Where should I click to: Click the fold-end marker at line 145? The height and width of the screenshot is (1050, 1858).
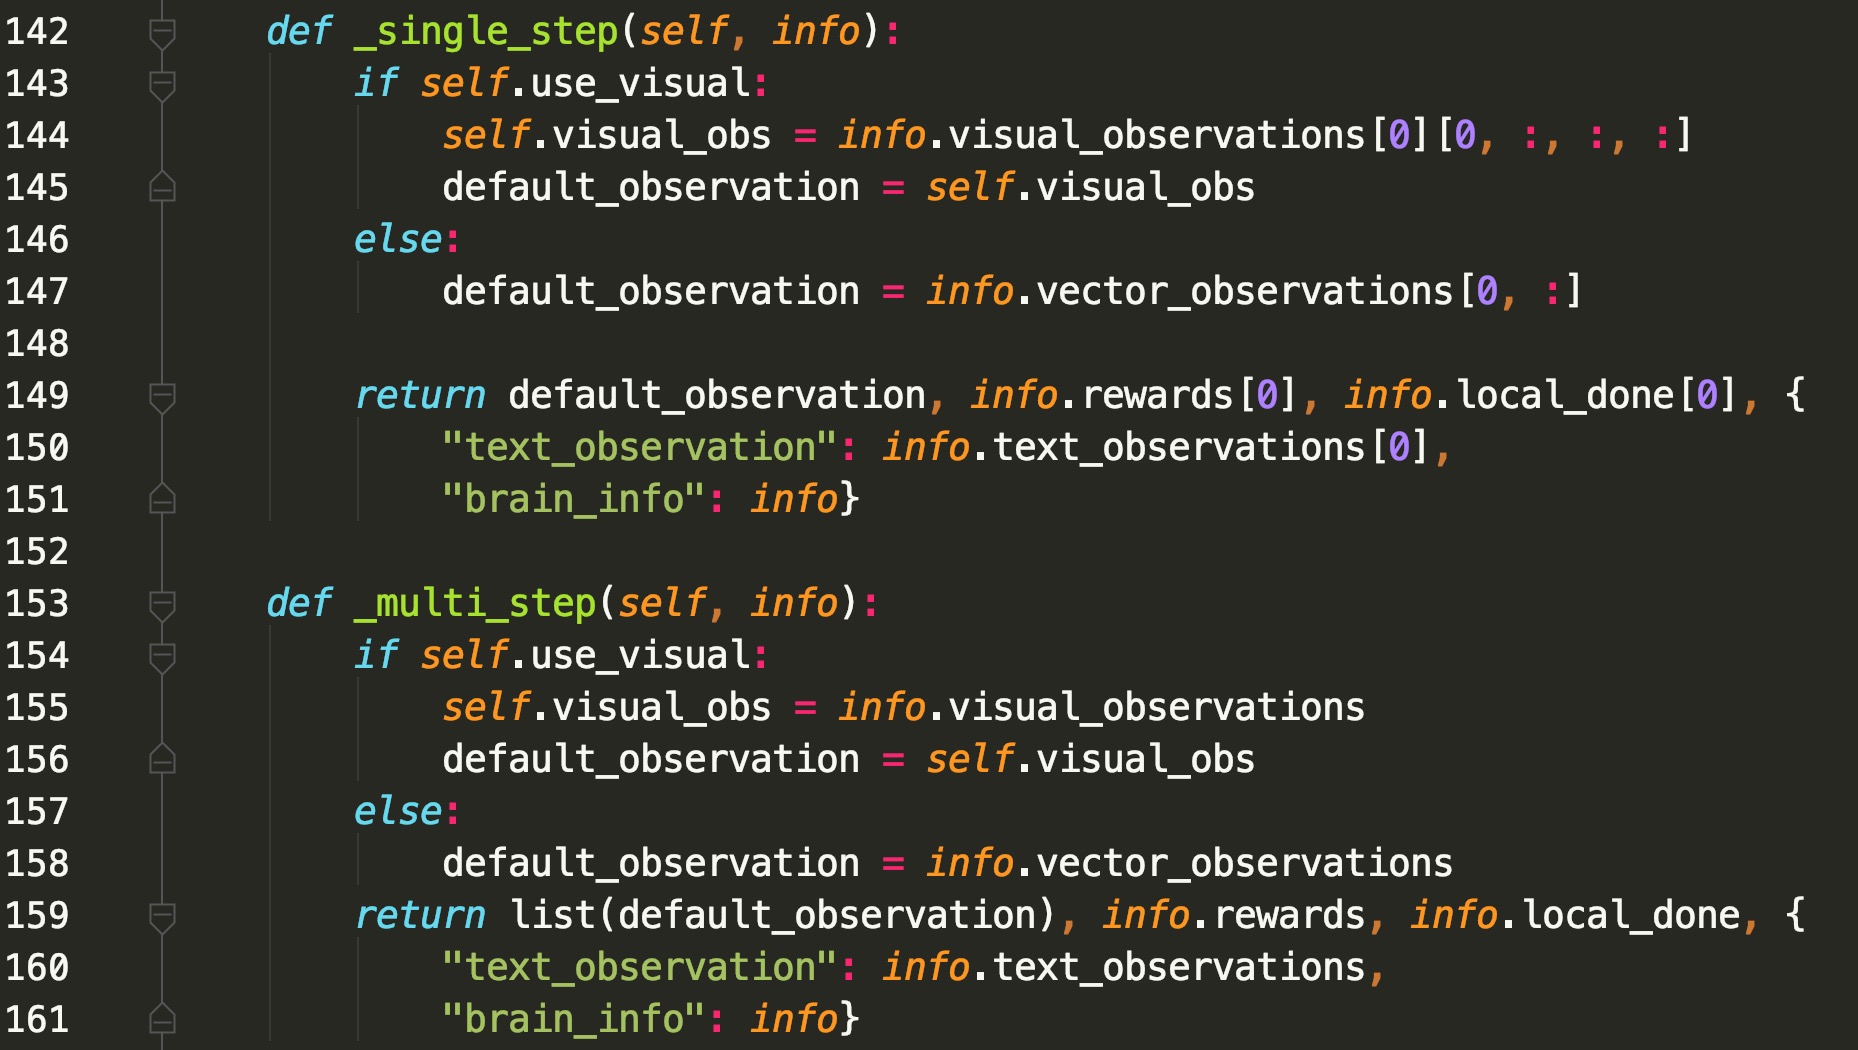click(160, 186)
